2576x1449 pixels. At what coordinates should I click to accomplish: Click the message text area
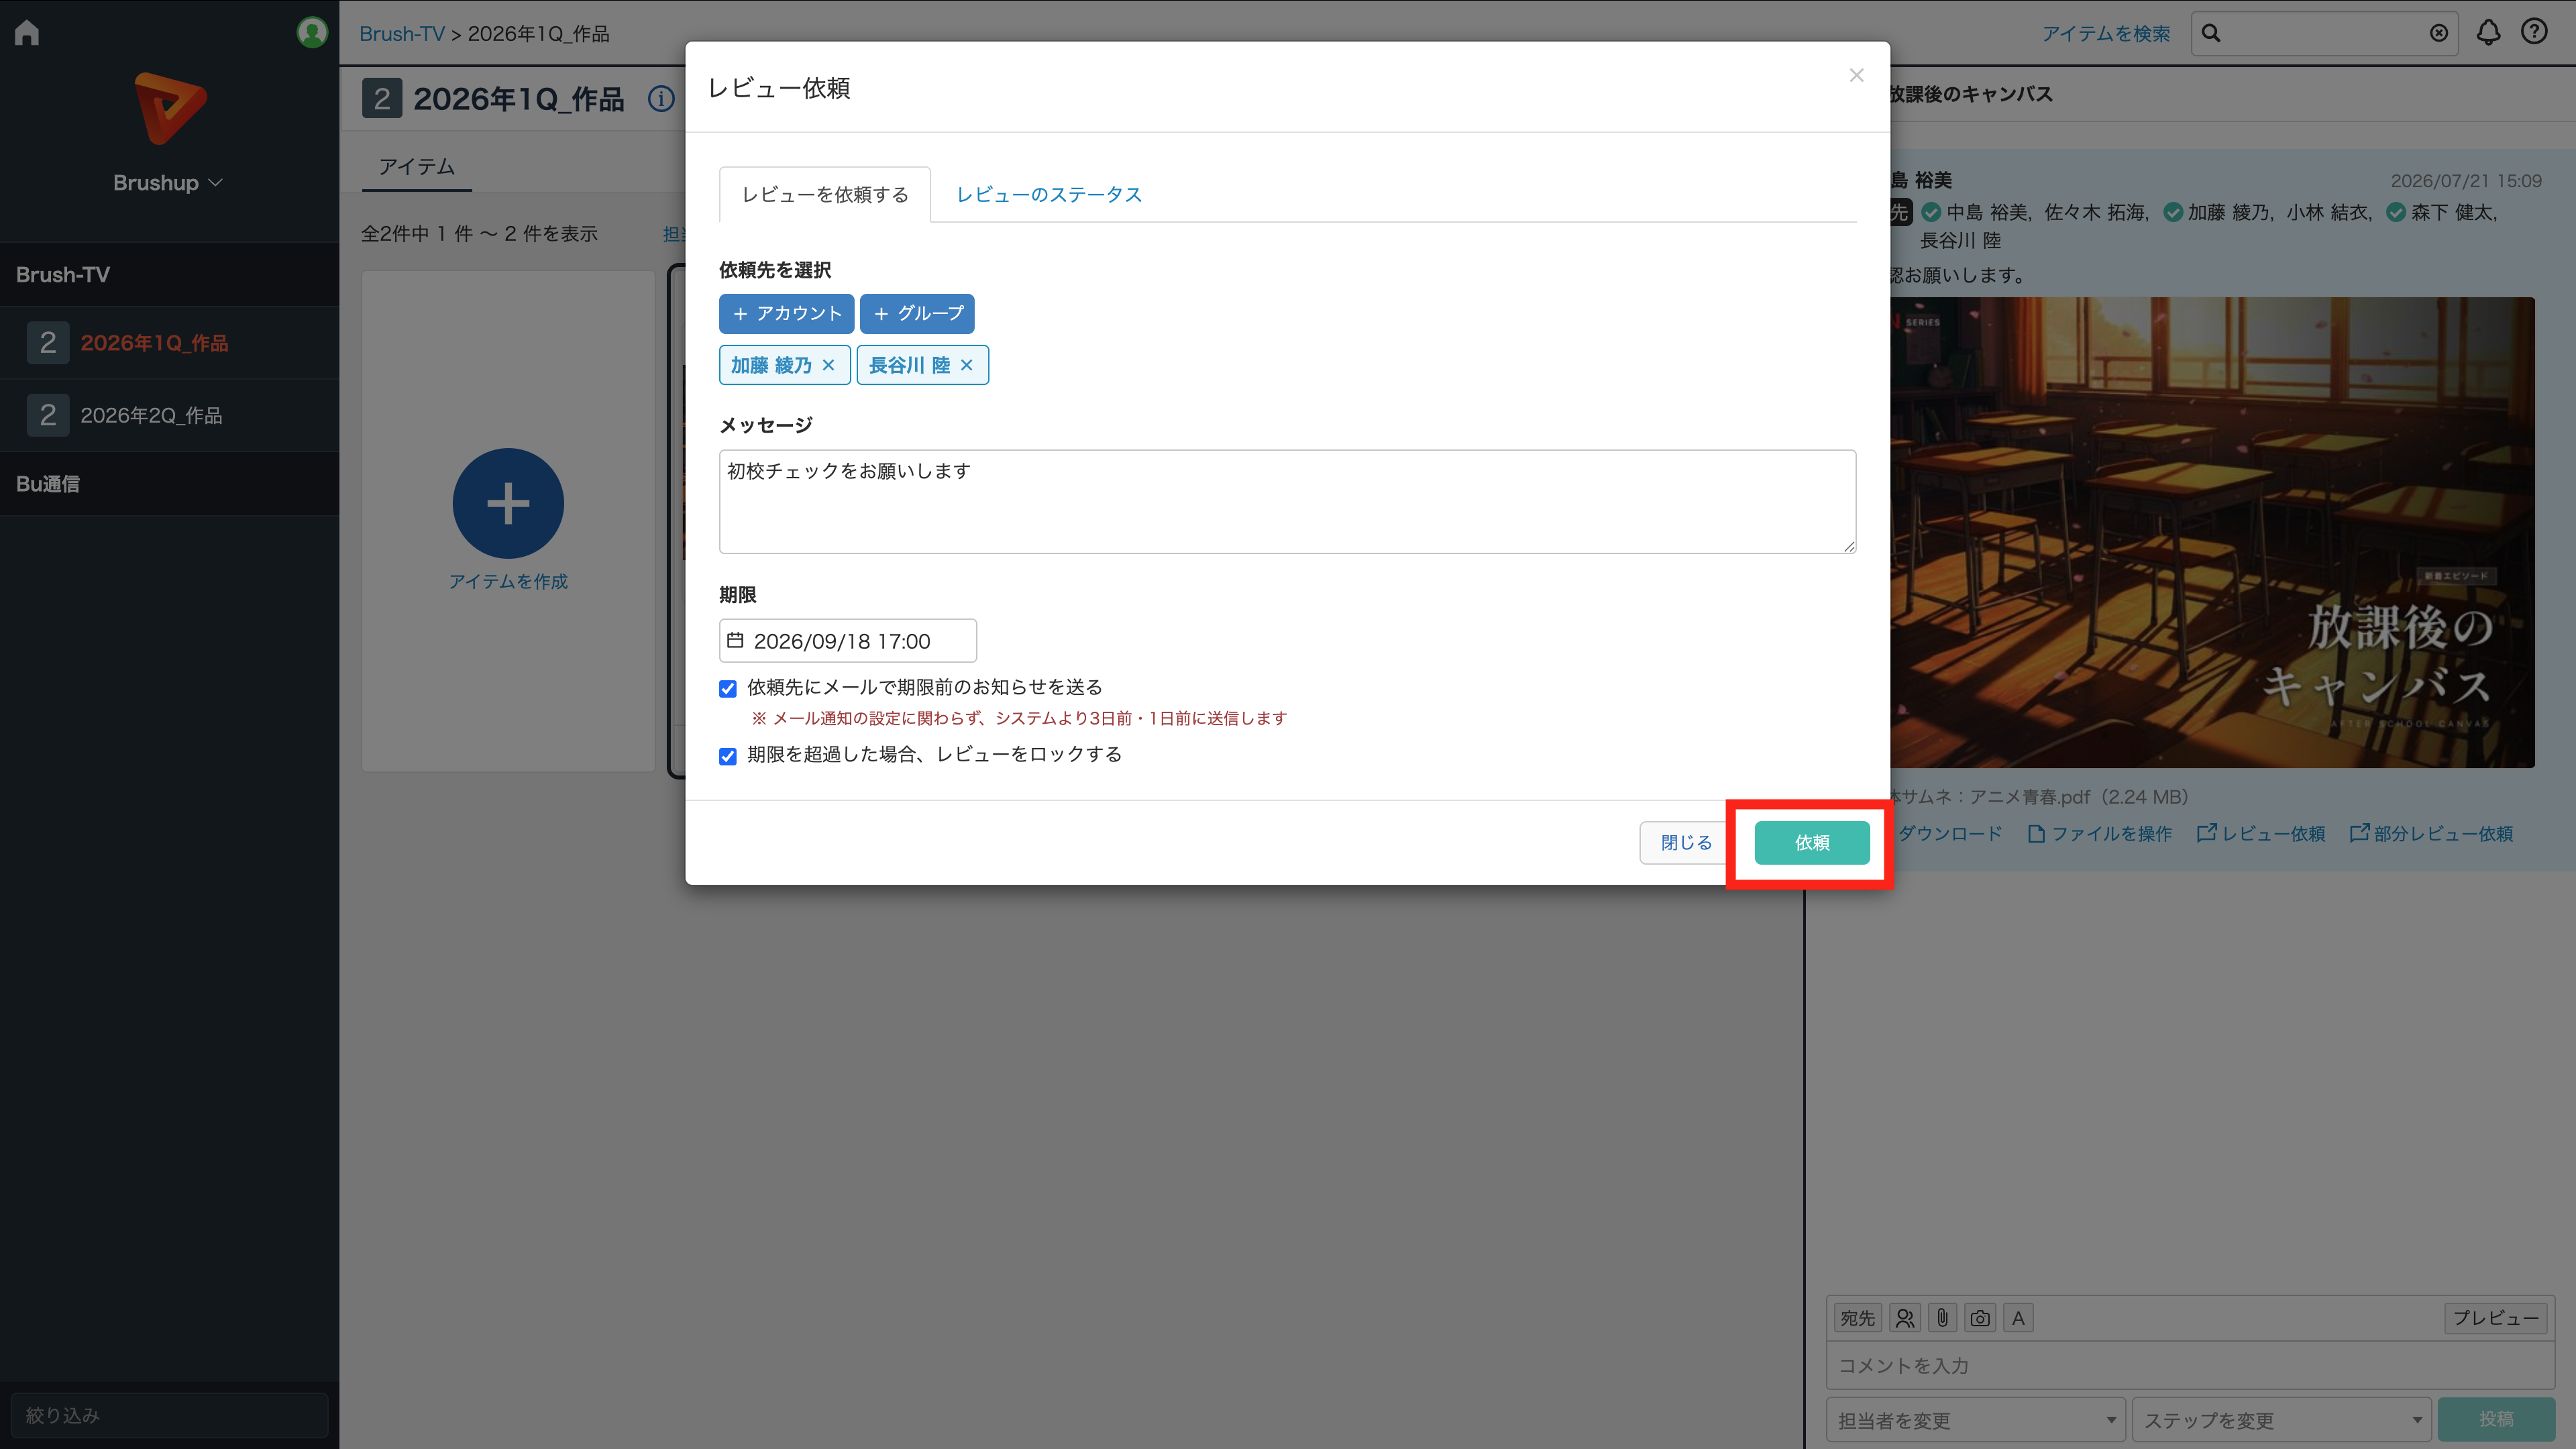[1287, 501]
